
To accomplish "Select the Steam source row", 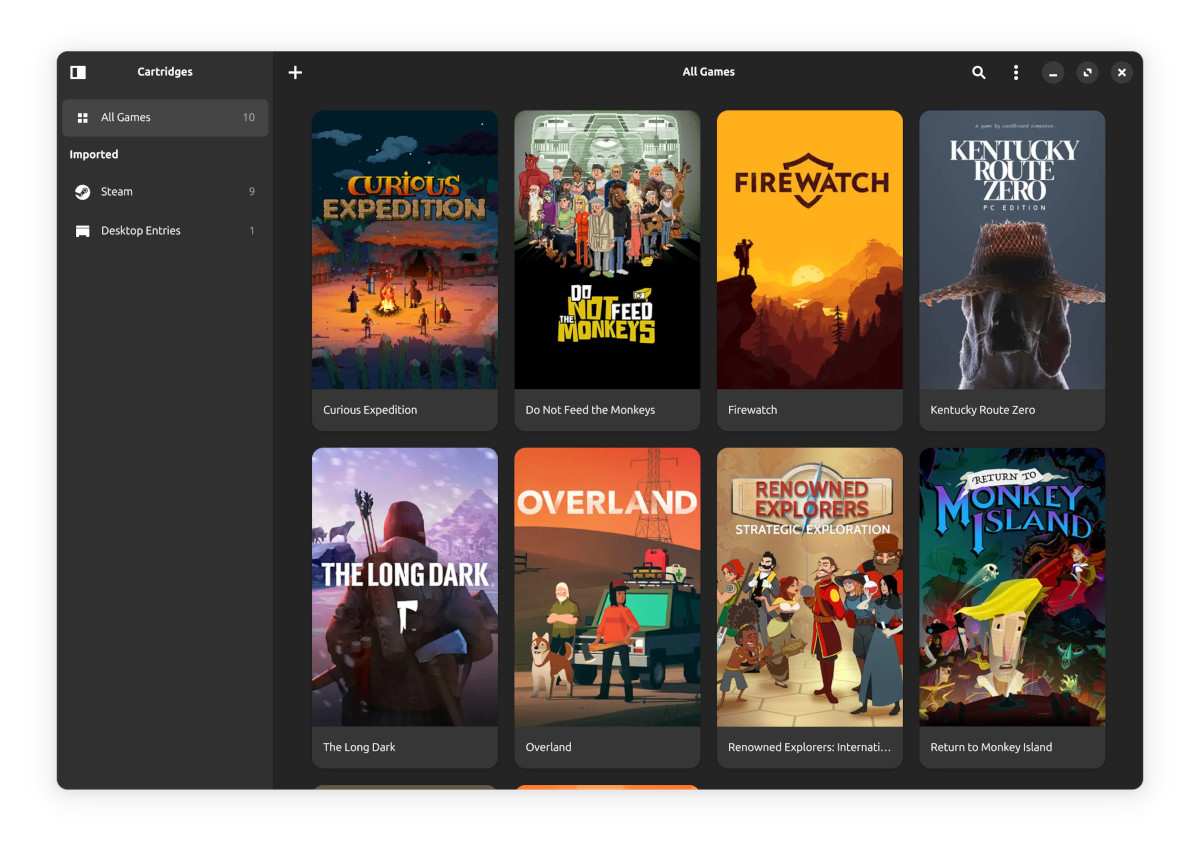I will coord(165,192).
